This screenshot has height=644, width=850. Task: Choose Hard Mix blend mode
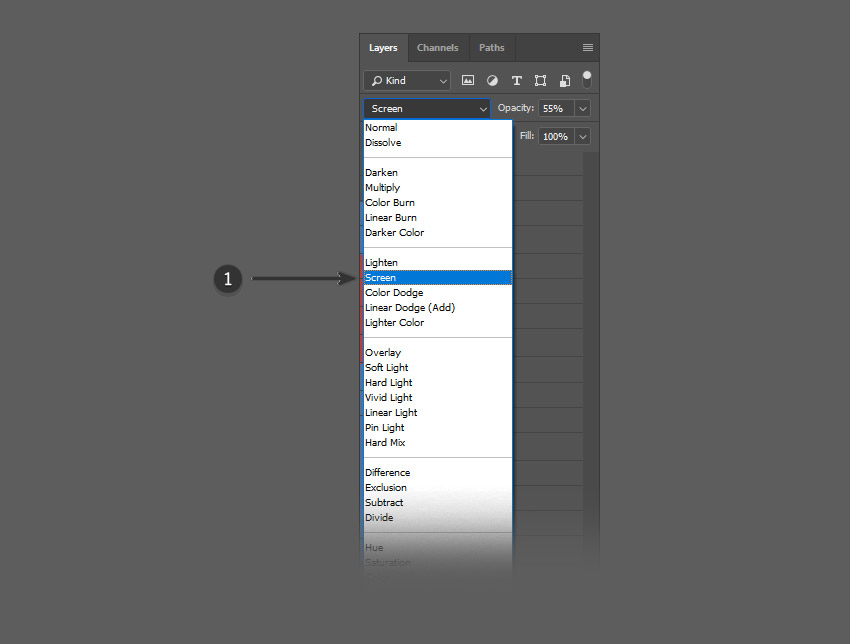point(438,442)
